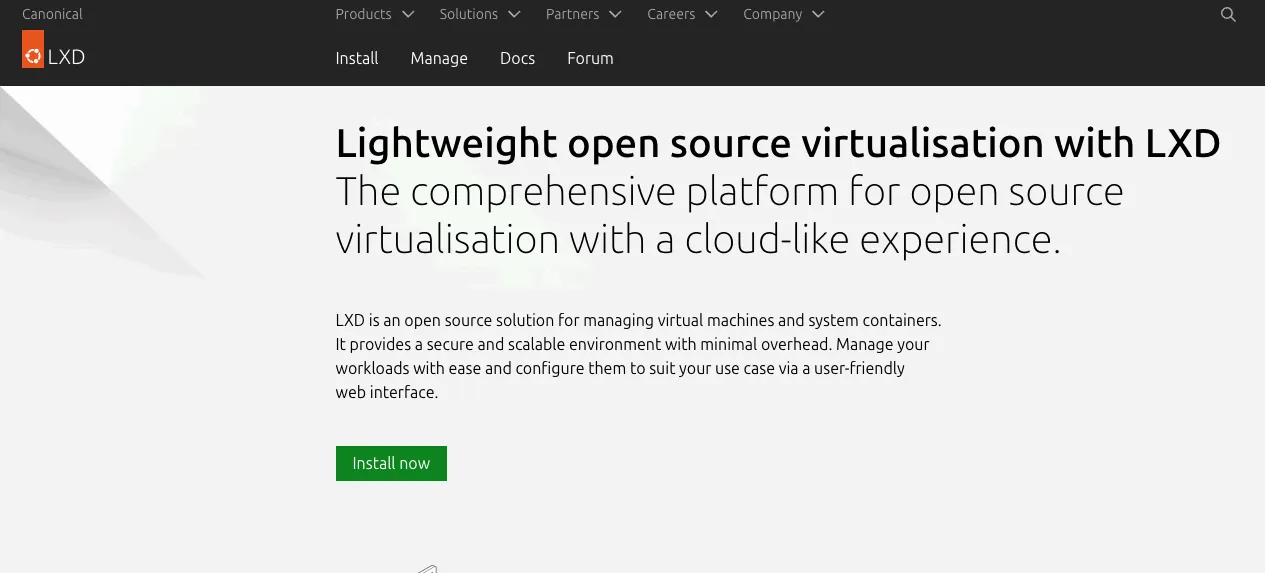Open the Company menu
1265x573 pixels.
(x=784, y=14)
